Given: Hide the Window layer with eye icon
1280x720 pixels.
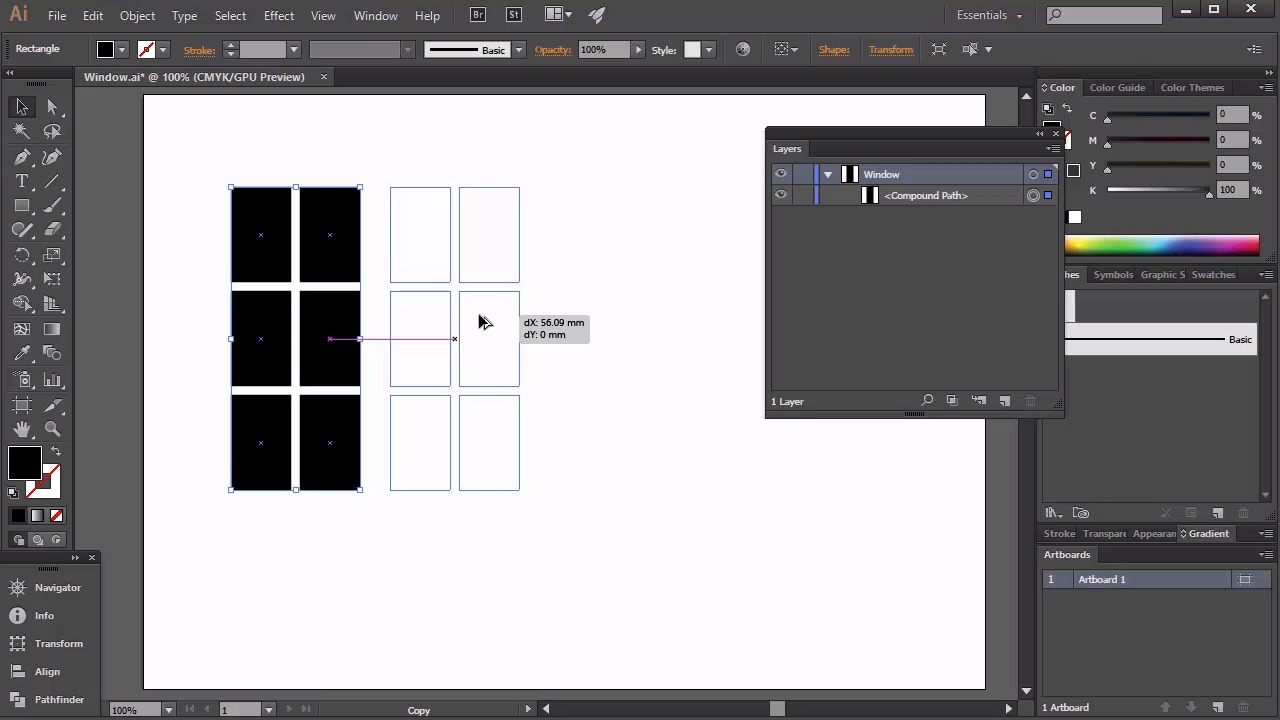Looking at the screenshot, I should tap(781, 174).
